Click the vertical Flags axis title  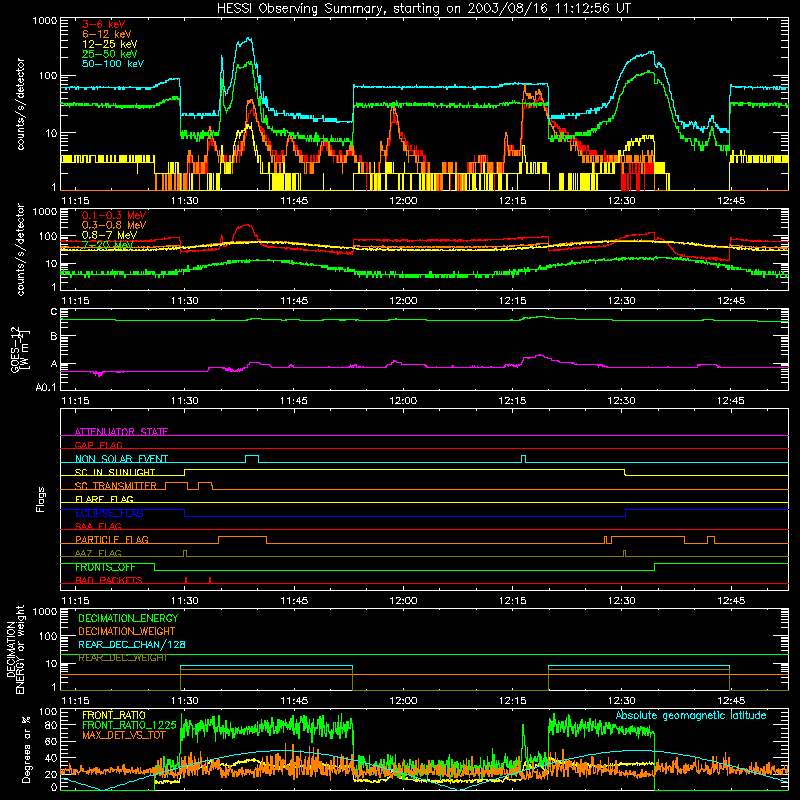(x=41, y=499)
